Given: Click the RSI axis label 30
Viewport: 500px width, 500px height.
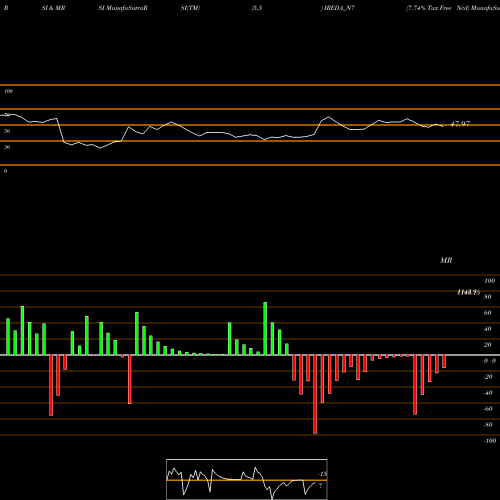Looking at the screenshot, I should click(x=7, y=147).
